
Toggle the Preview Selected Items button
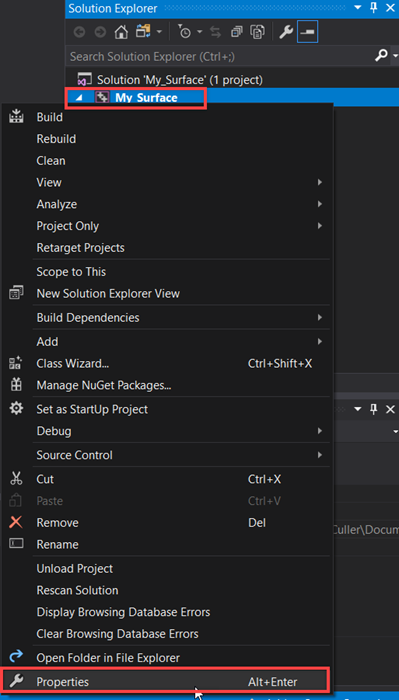click(x=308, y=32)
